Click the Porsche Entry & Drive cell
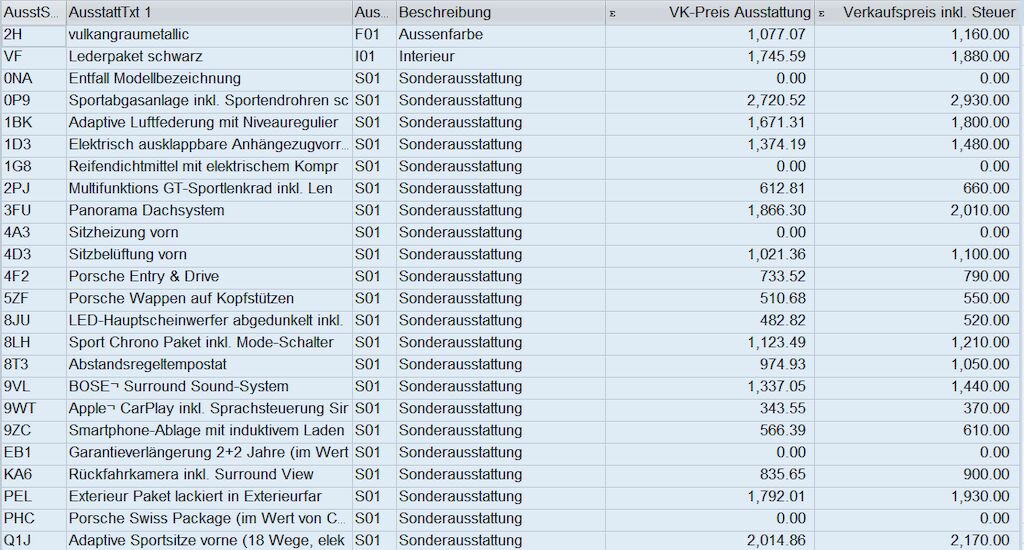Screen dimensions: 1024x550 [209, 276]
